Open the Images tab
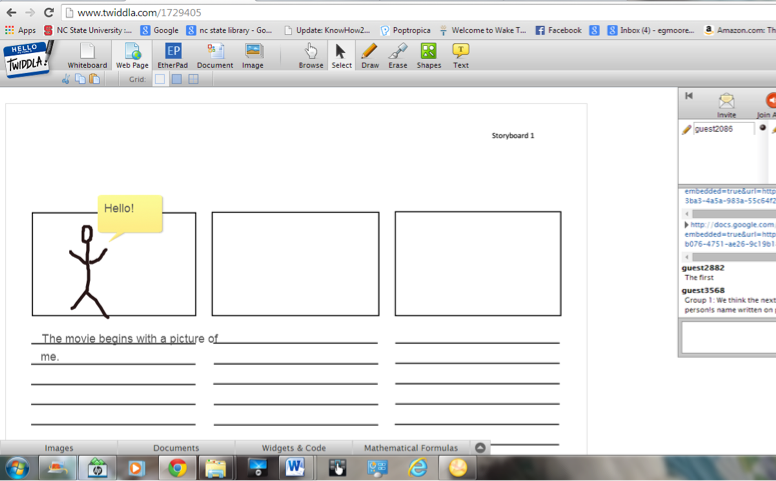This screenshot has width=776, height=481. pos(59,448)
